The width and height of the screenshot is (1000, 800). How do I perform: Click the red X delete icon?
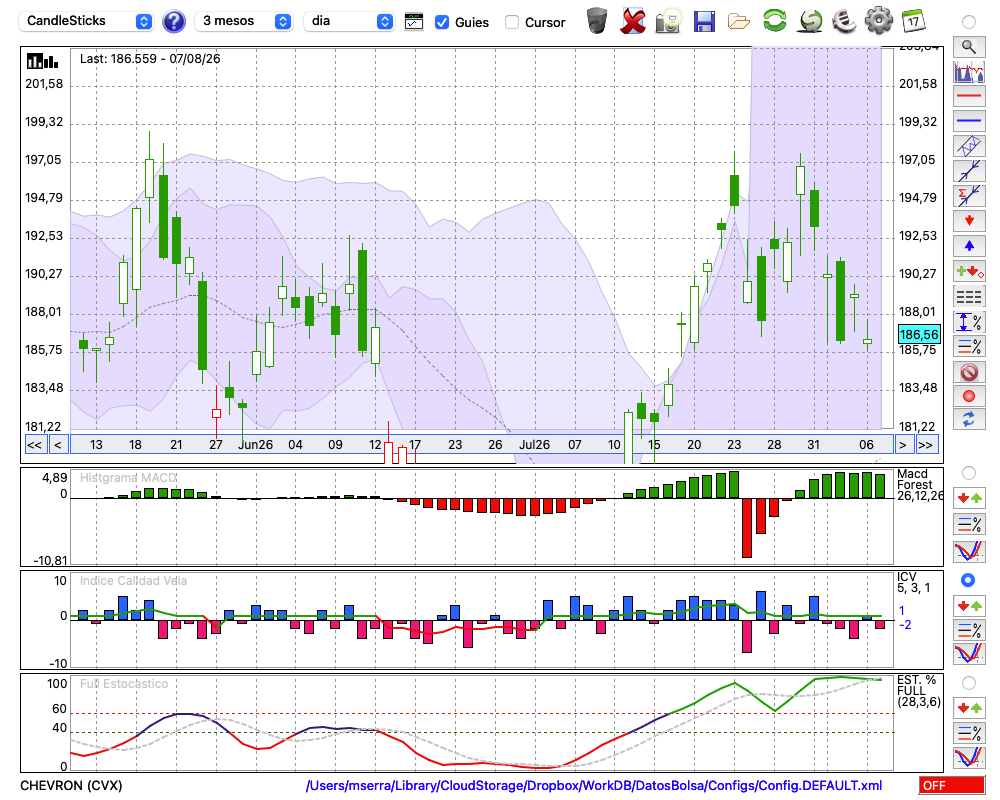coord(633,21)
